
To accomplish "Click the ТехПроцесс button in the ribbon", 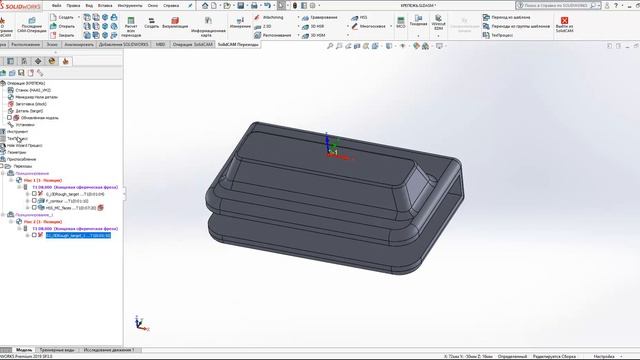I will pyautogui.click(x=498, y=35).
